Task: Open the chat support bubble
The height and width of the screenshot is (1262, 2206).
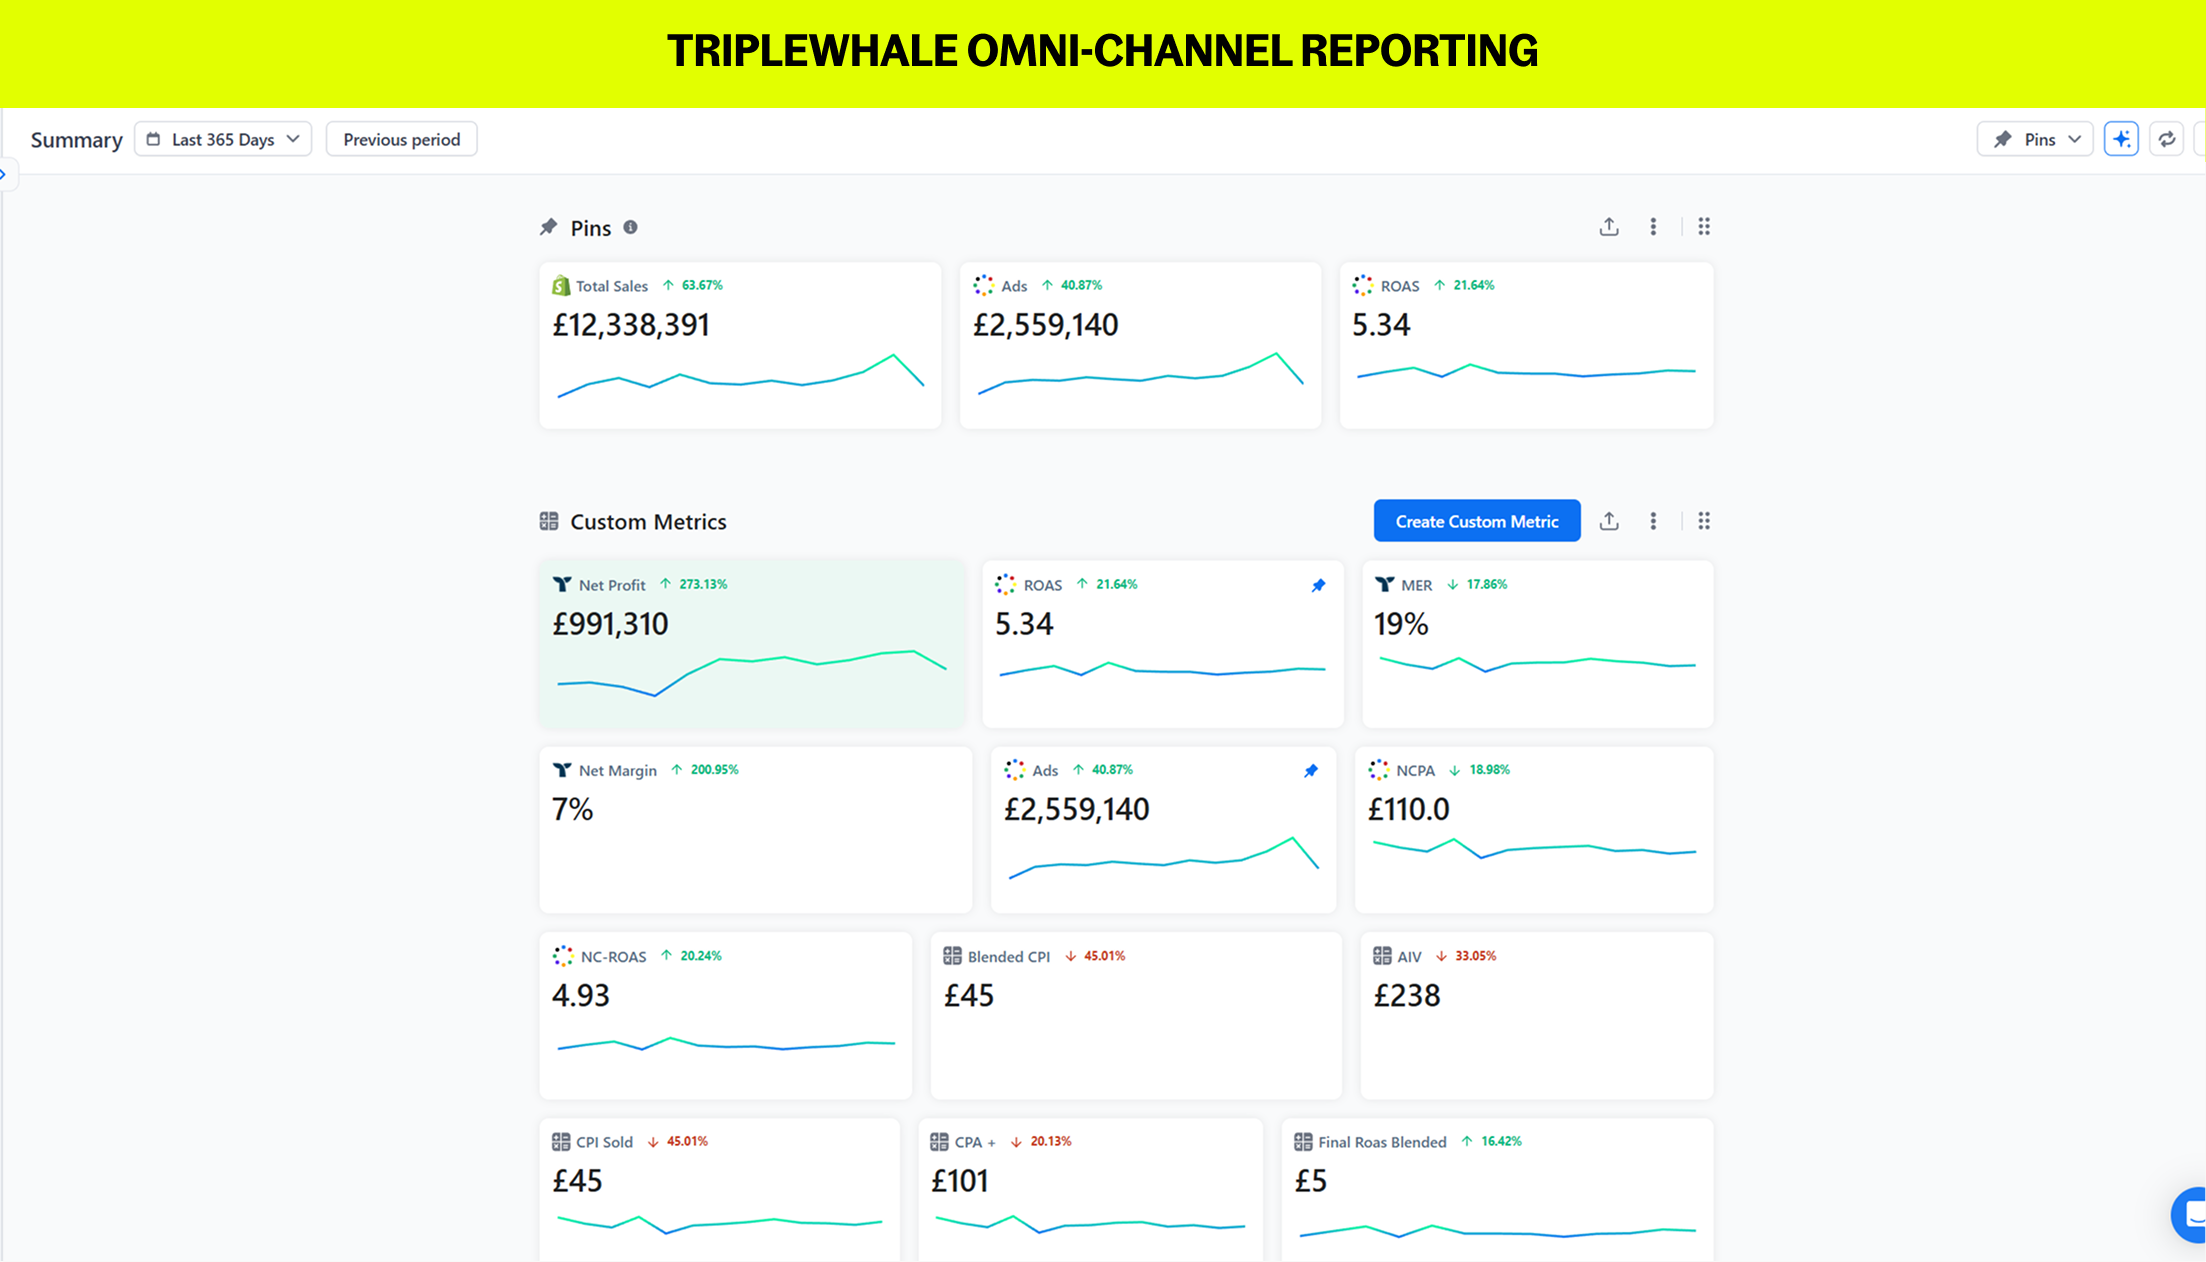Action: click(x=2191, y=1215)
